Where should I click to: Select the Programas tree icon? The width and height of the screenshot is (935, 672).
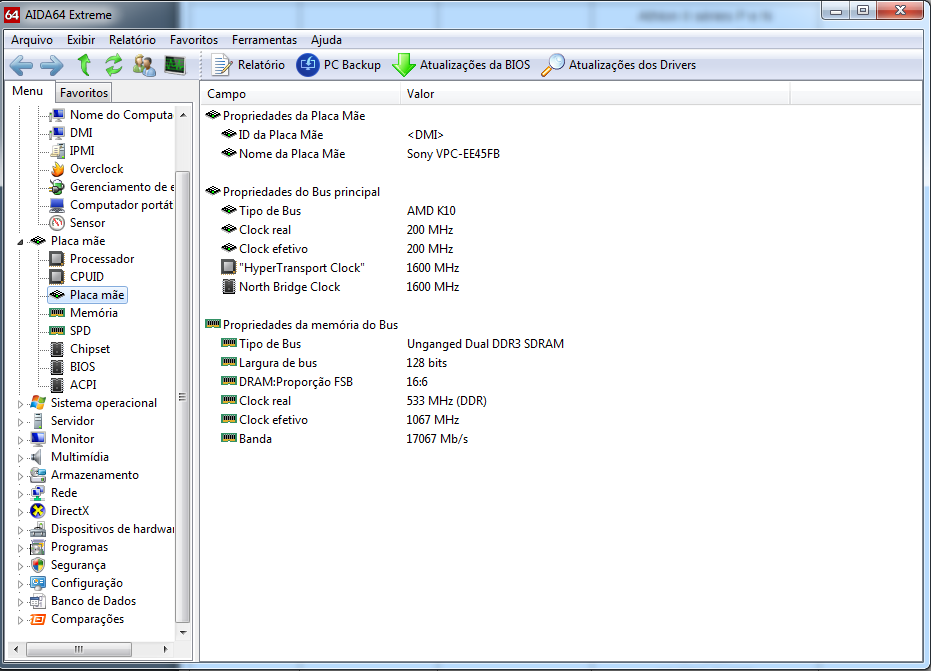pyautogui.click(x=38, y=547)
